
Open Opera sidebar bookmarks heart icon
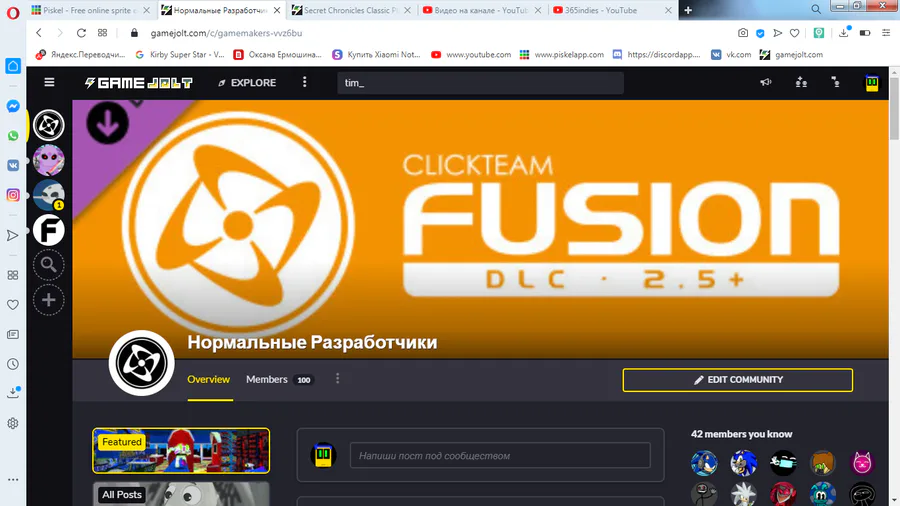coord(13,305)
